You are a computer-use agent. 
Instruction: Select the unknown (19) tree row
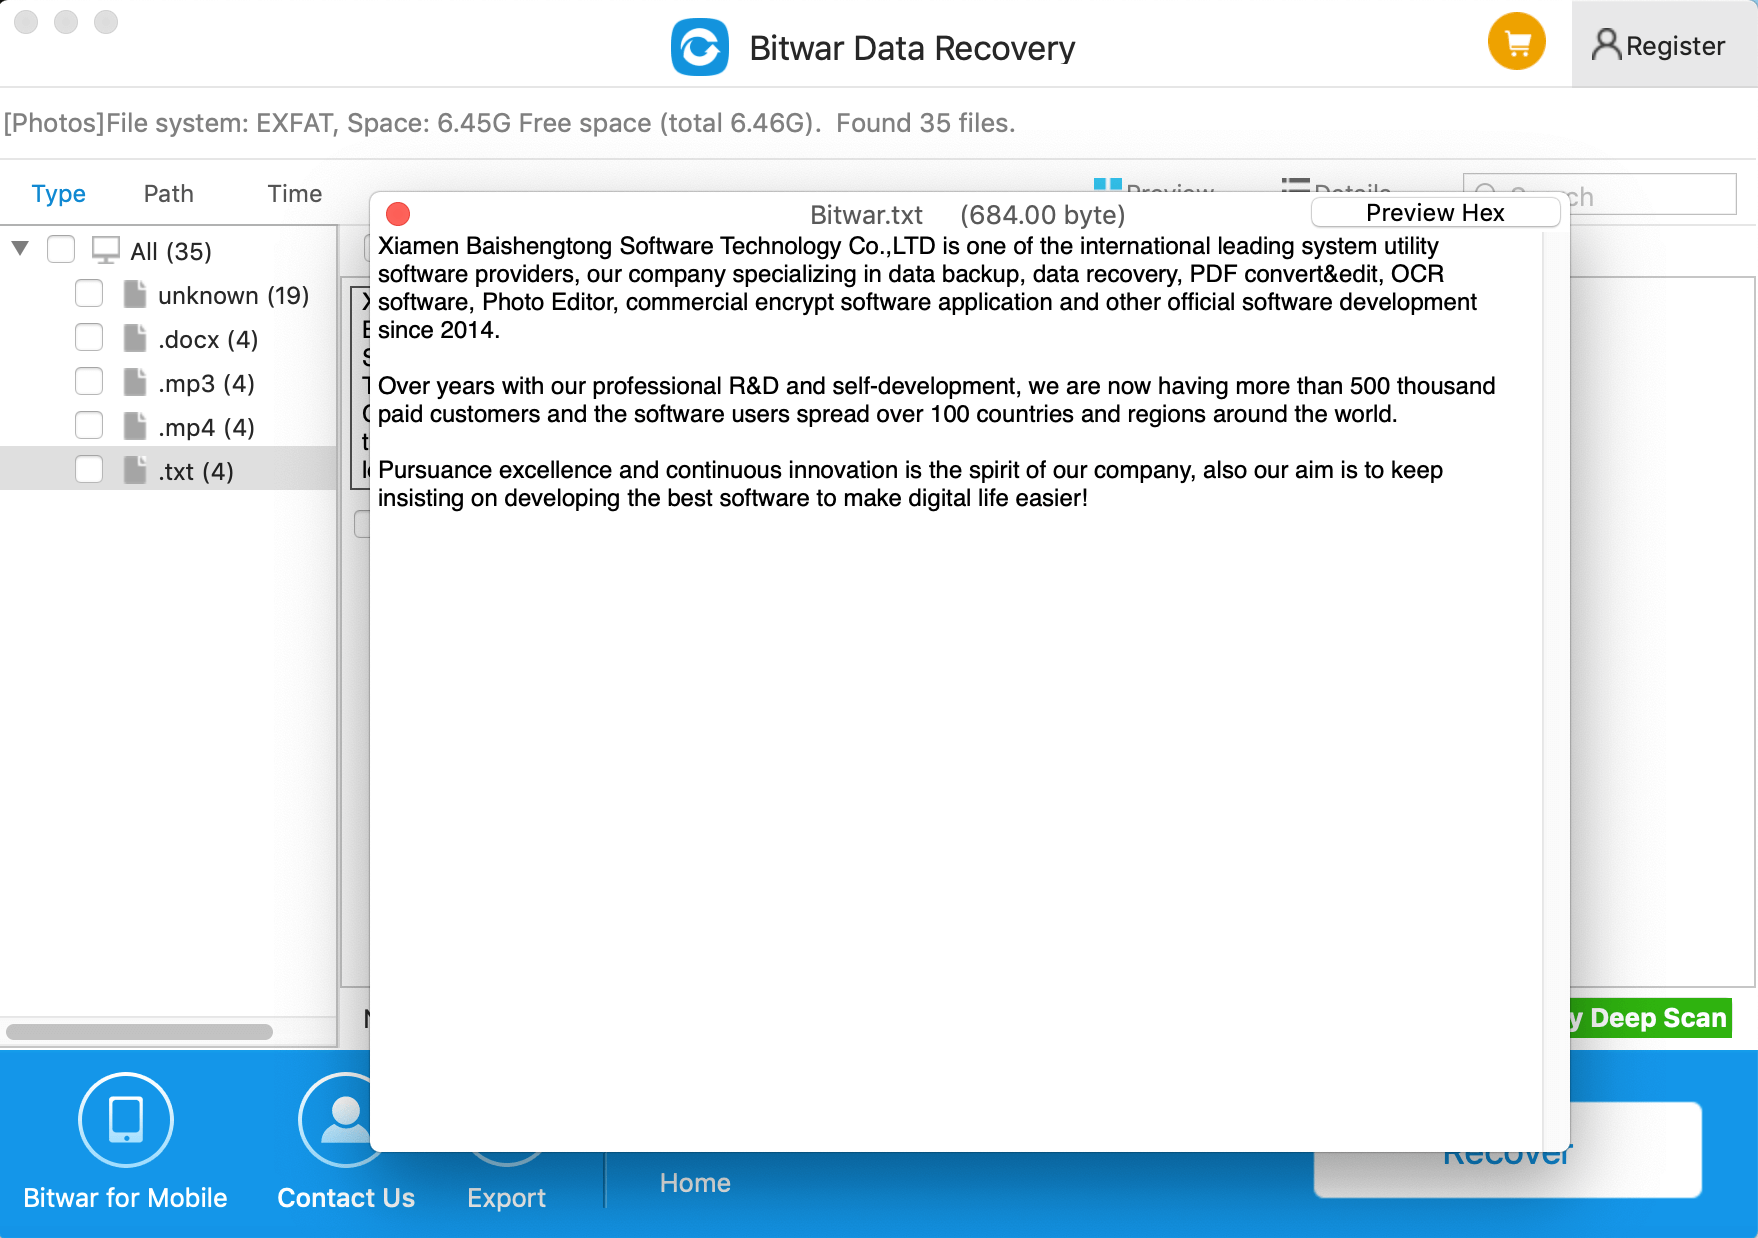(x=168, y=294)
